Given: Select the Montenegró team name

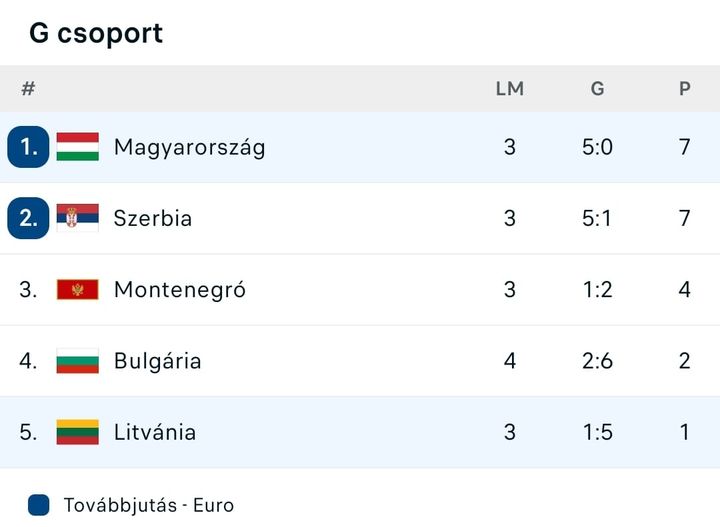Looking at the screenshot, I should (179, 290).
